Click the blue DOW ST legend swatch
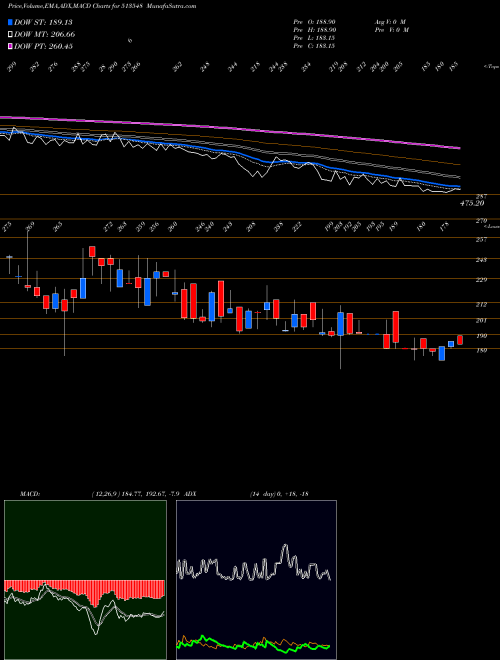The image size is (500, 660). point(11,22)
